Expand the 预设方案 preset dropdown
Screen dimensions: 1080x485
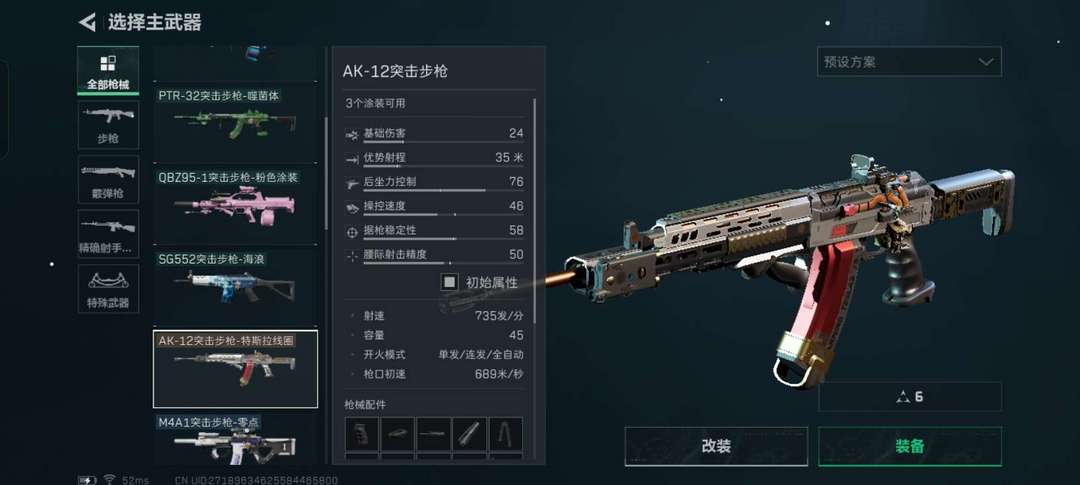coord(909,61)
